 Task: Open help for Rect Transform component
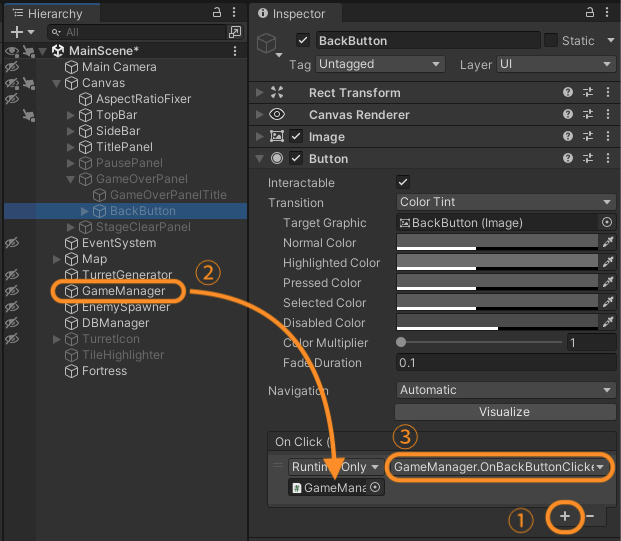coord(568,92)
